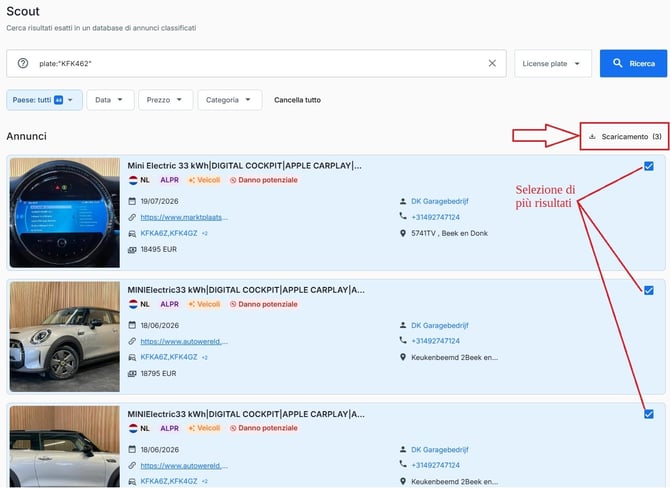
Task: Open the Mini Electric 33 kWh listing title
Action: pos(244,165)
